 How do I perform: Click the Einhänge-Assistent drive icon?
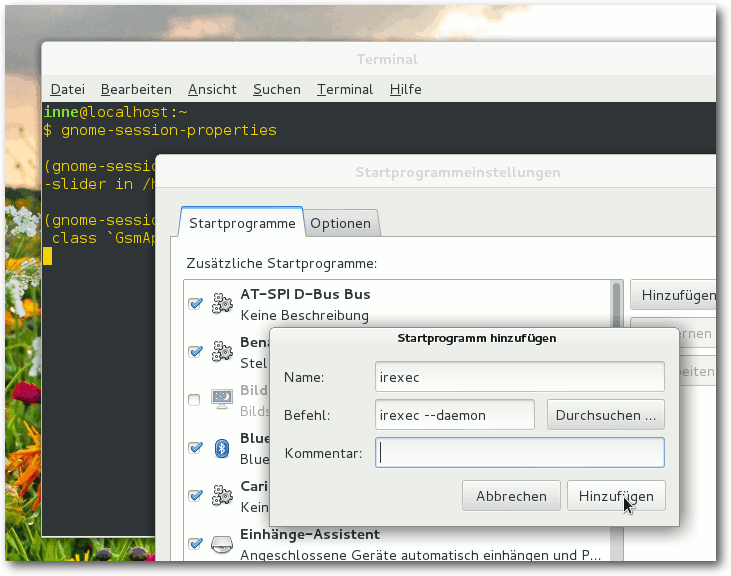tap(222, 544)
